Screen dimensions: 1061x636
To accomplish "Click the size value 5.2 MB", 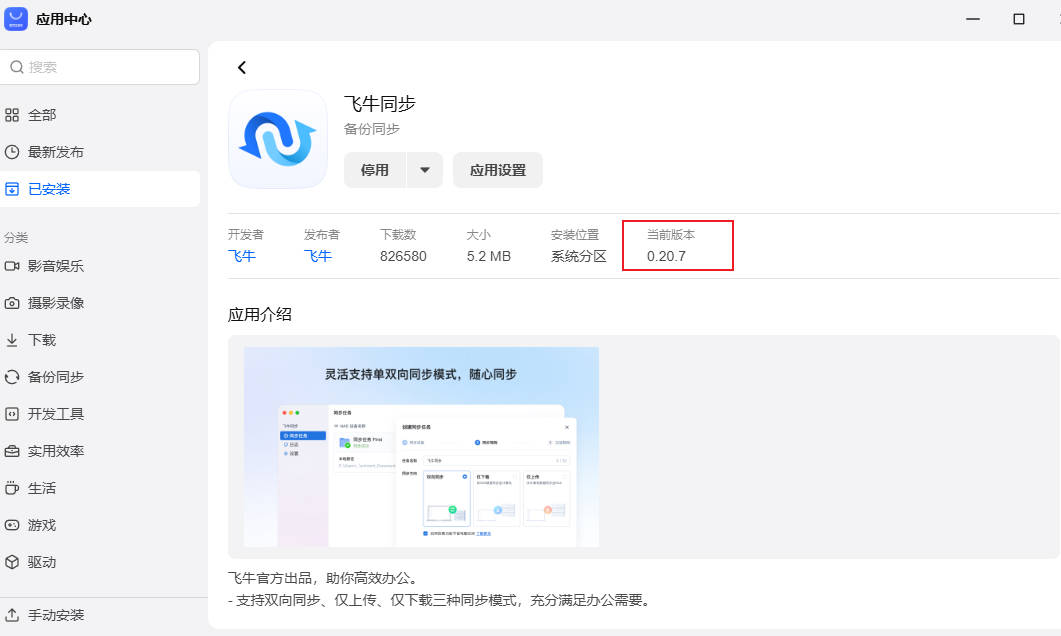I will [489, 256].
